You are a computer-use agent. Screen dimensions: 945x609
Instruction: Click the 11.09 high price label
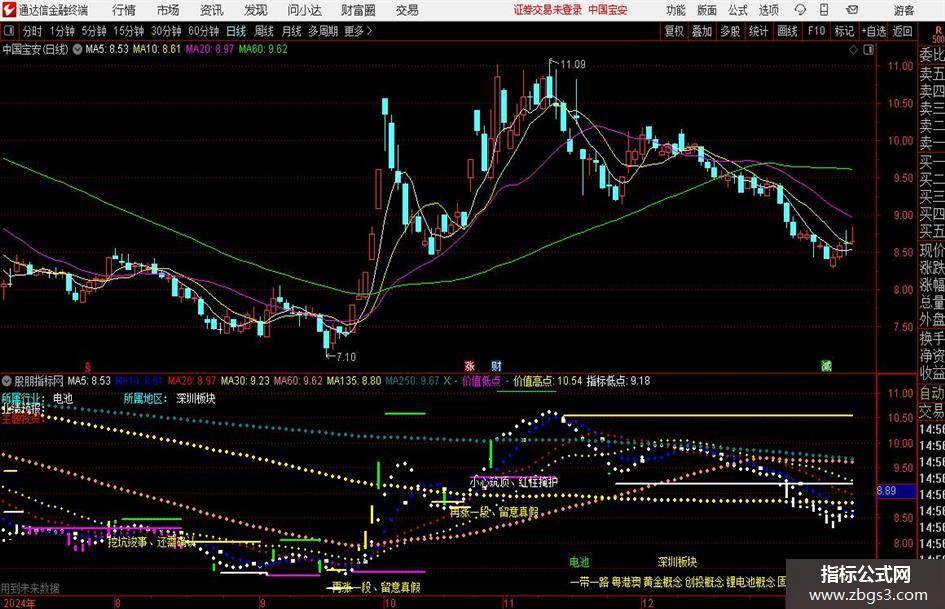point(573,64)
